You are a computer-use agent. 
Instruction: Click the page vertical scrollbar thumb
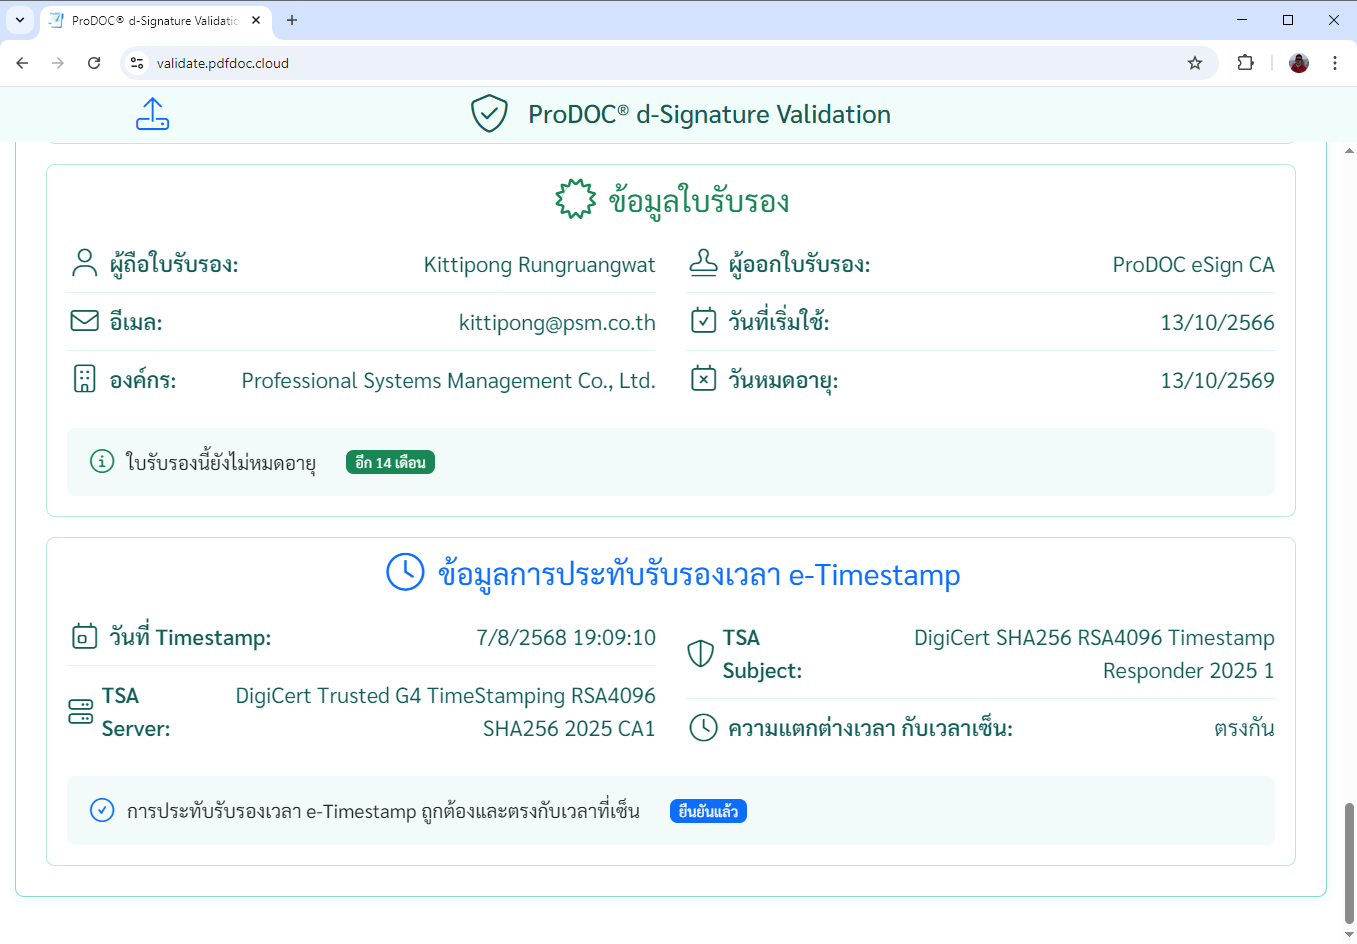(x=1349, y=863)
